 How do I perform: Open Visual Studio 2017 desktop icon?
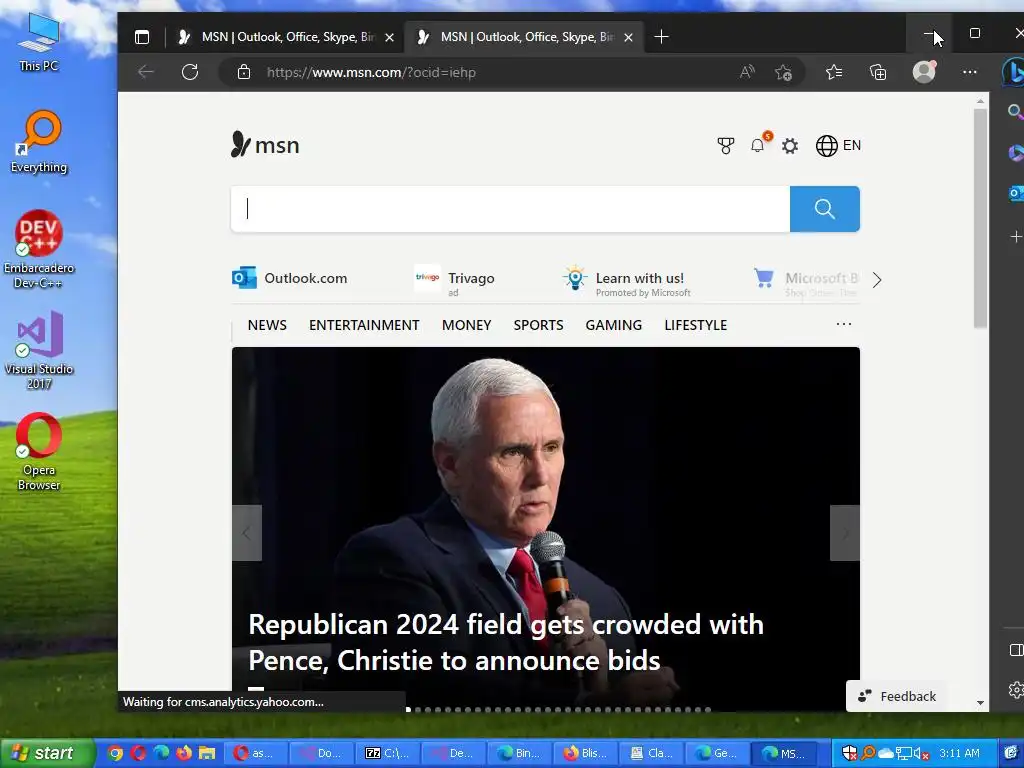(39, 351)
